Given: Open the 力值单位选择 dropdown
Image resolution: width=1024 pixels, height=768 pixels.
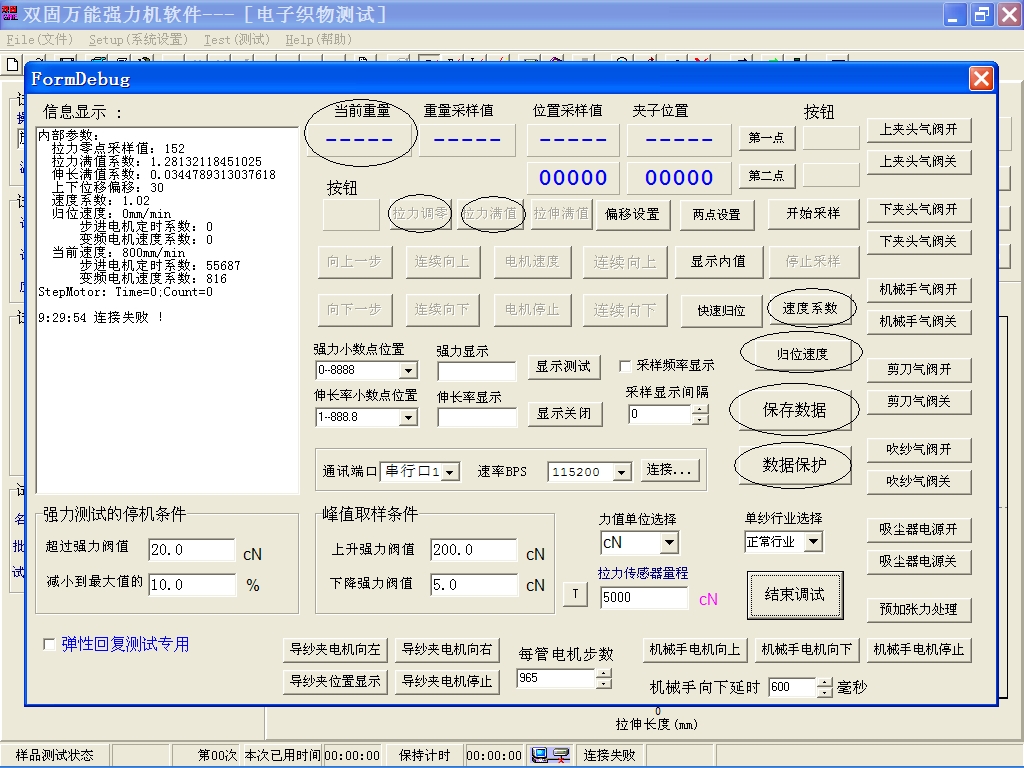Looking at the screenshot, I should (669, 543).
